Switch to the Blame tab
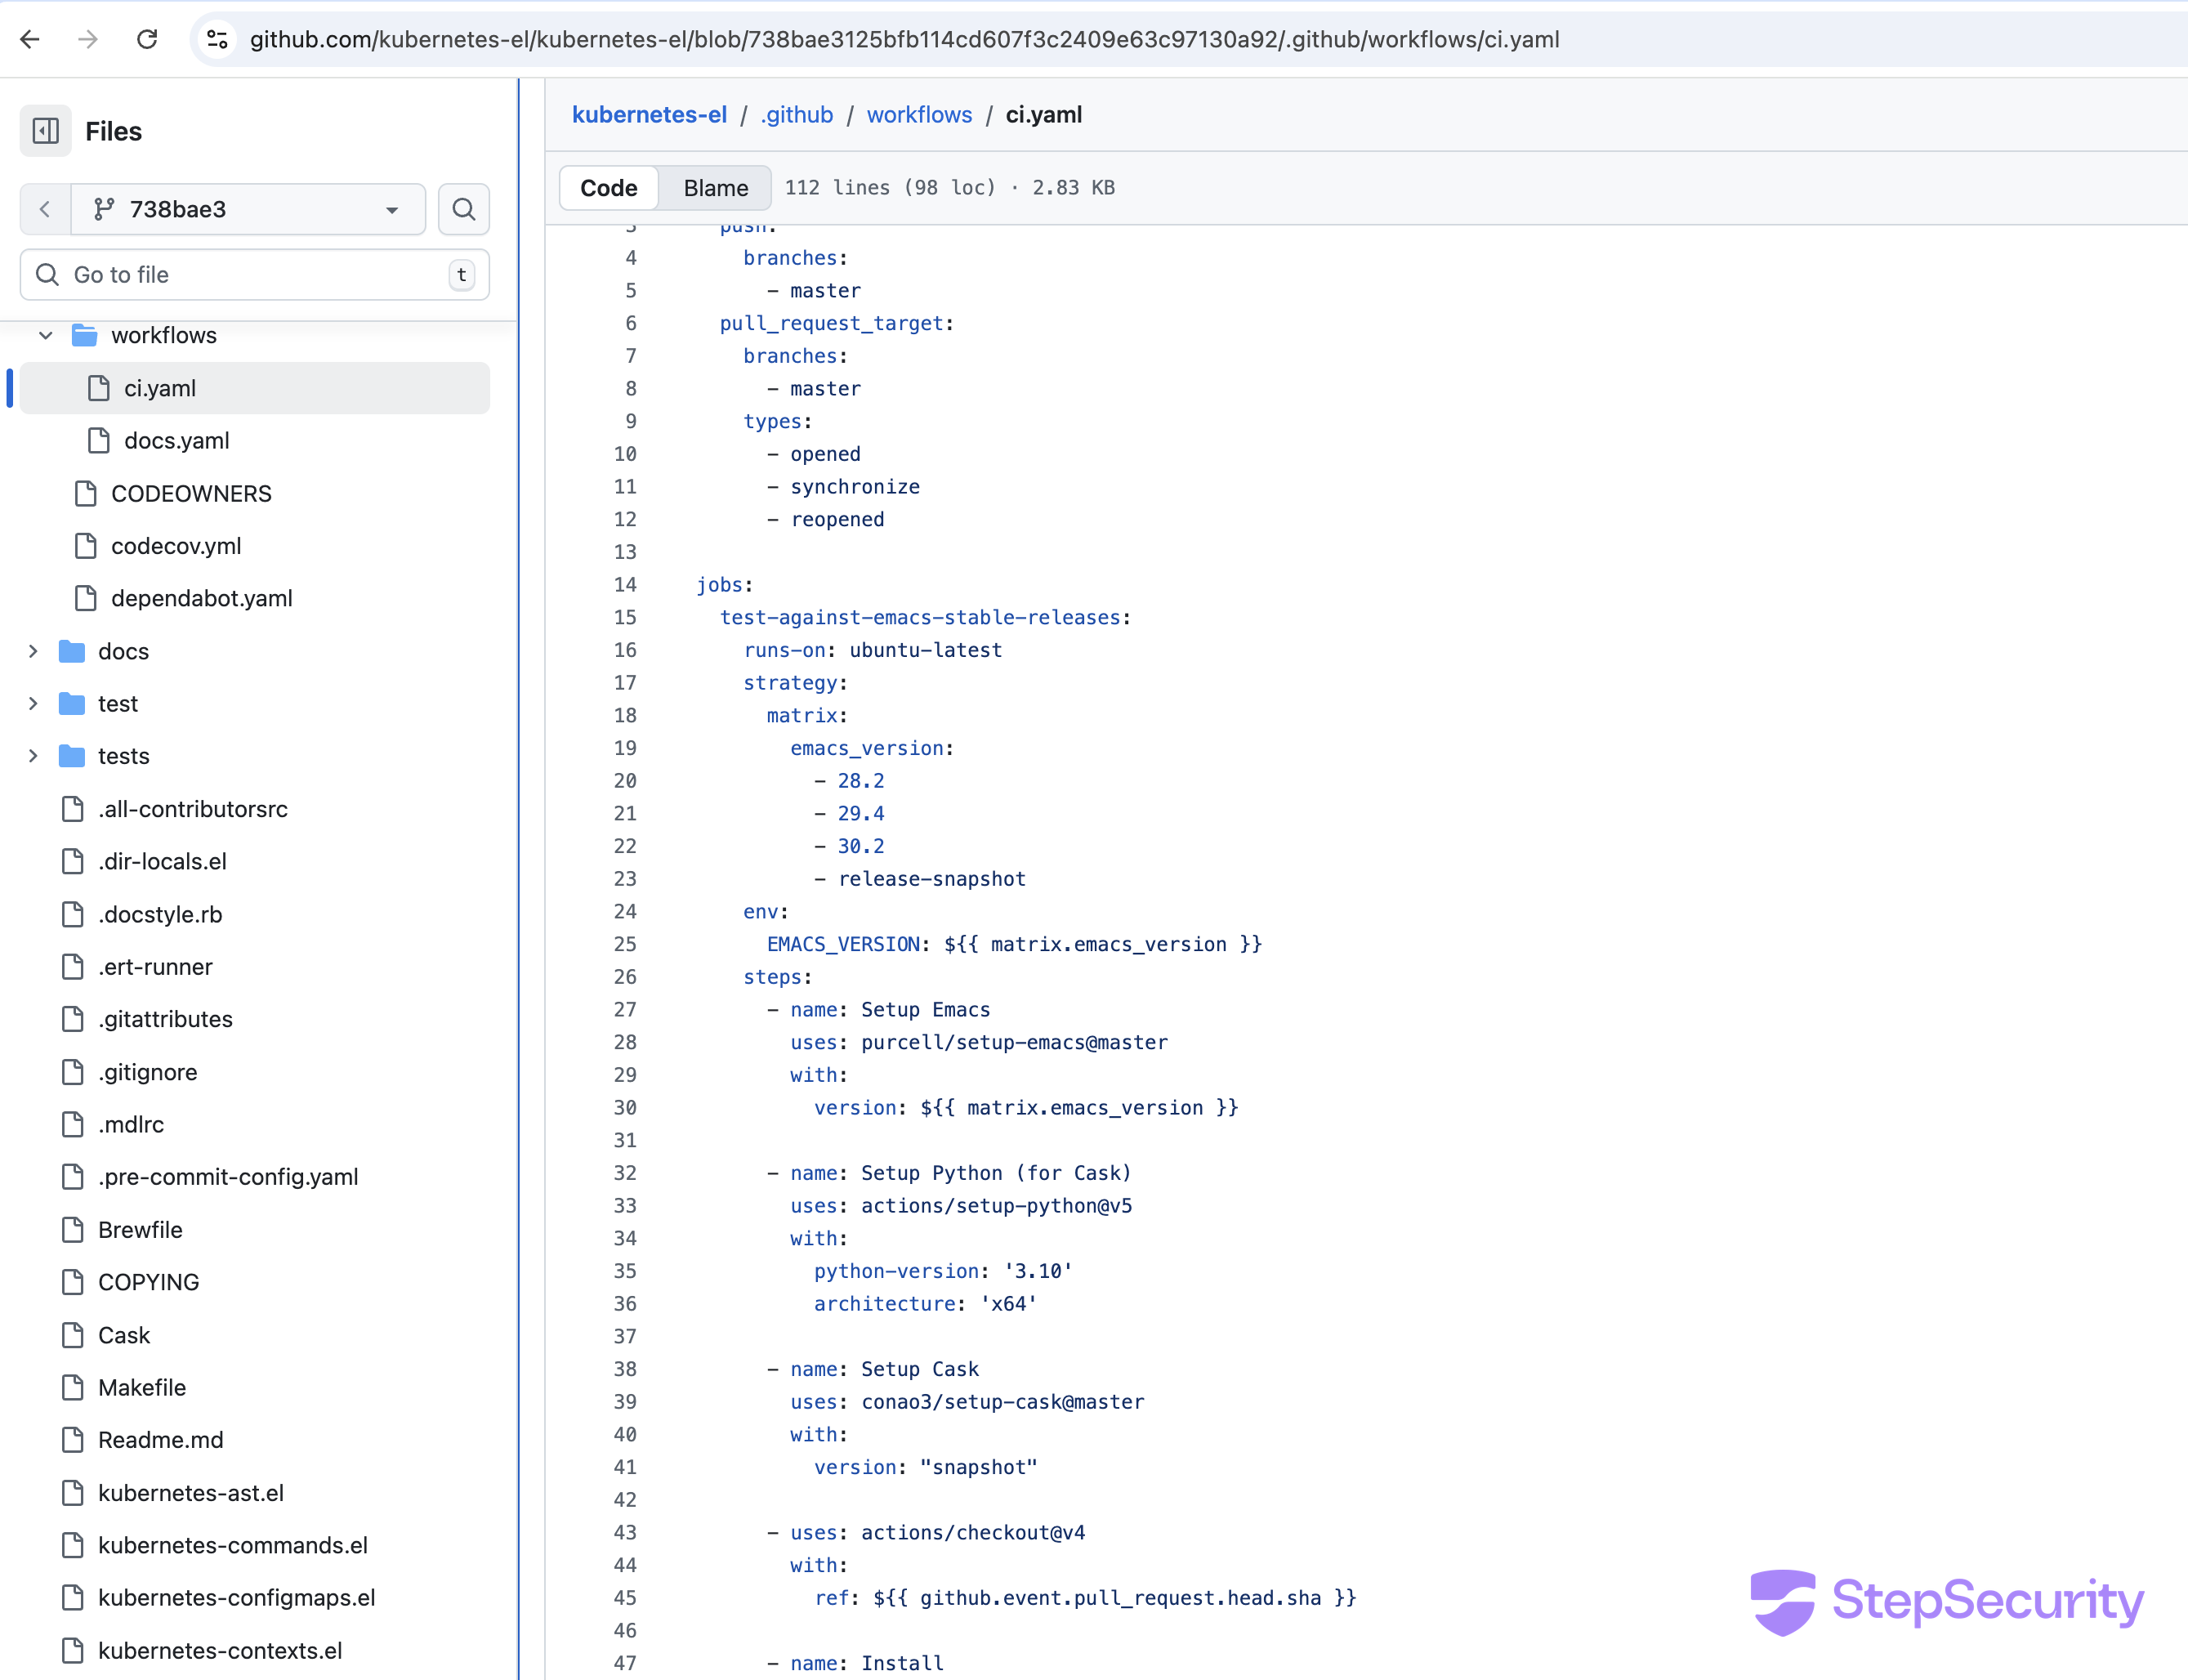 tap(715, 188)
